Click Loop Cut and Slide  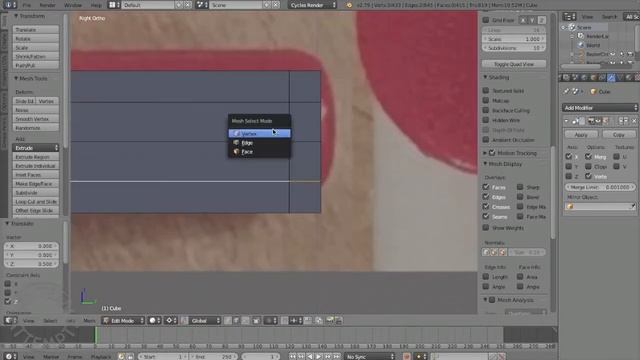36,202
